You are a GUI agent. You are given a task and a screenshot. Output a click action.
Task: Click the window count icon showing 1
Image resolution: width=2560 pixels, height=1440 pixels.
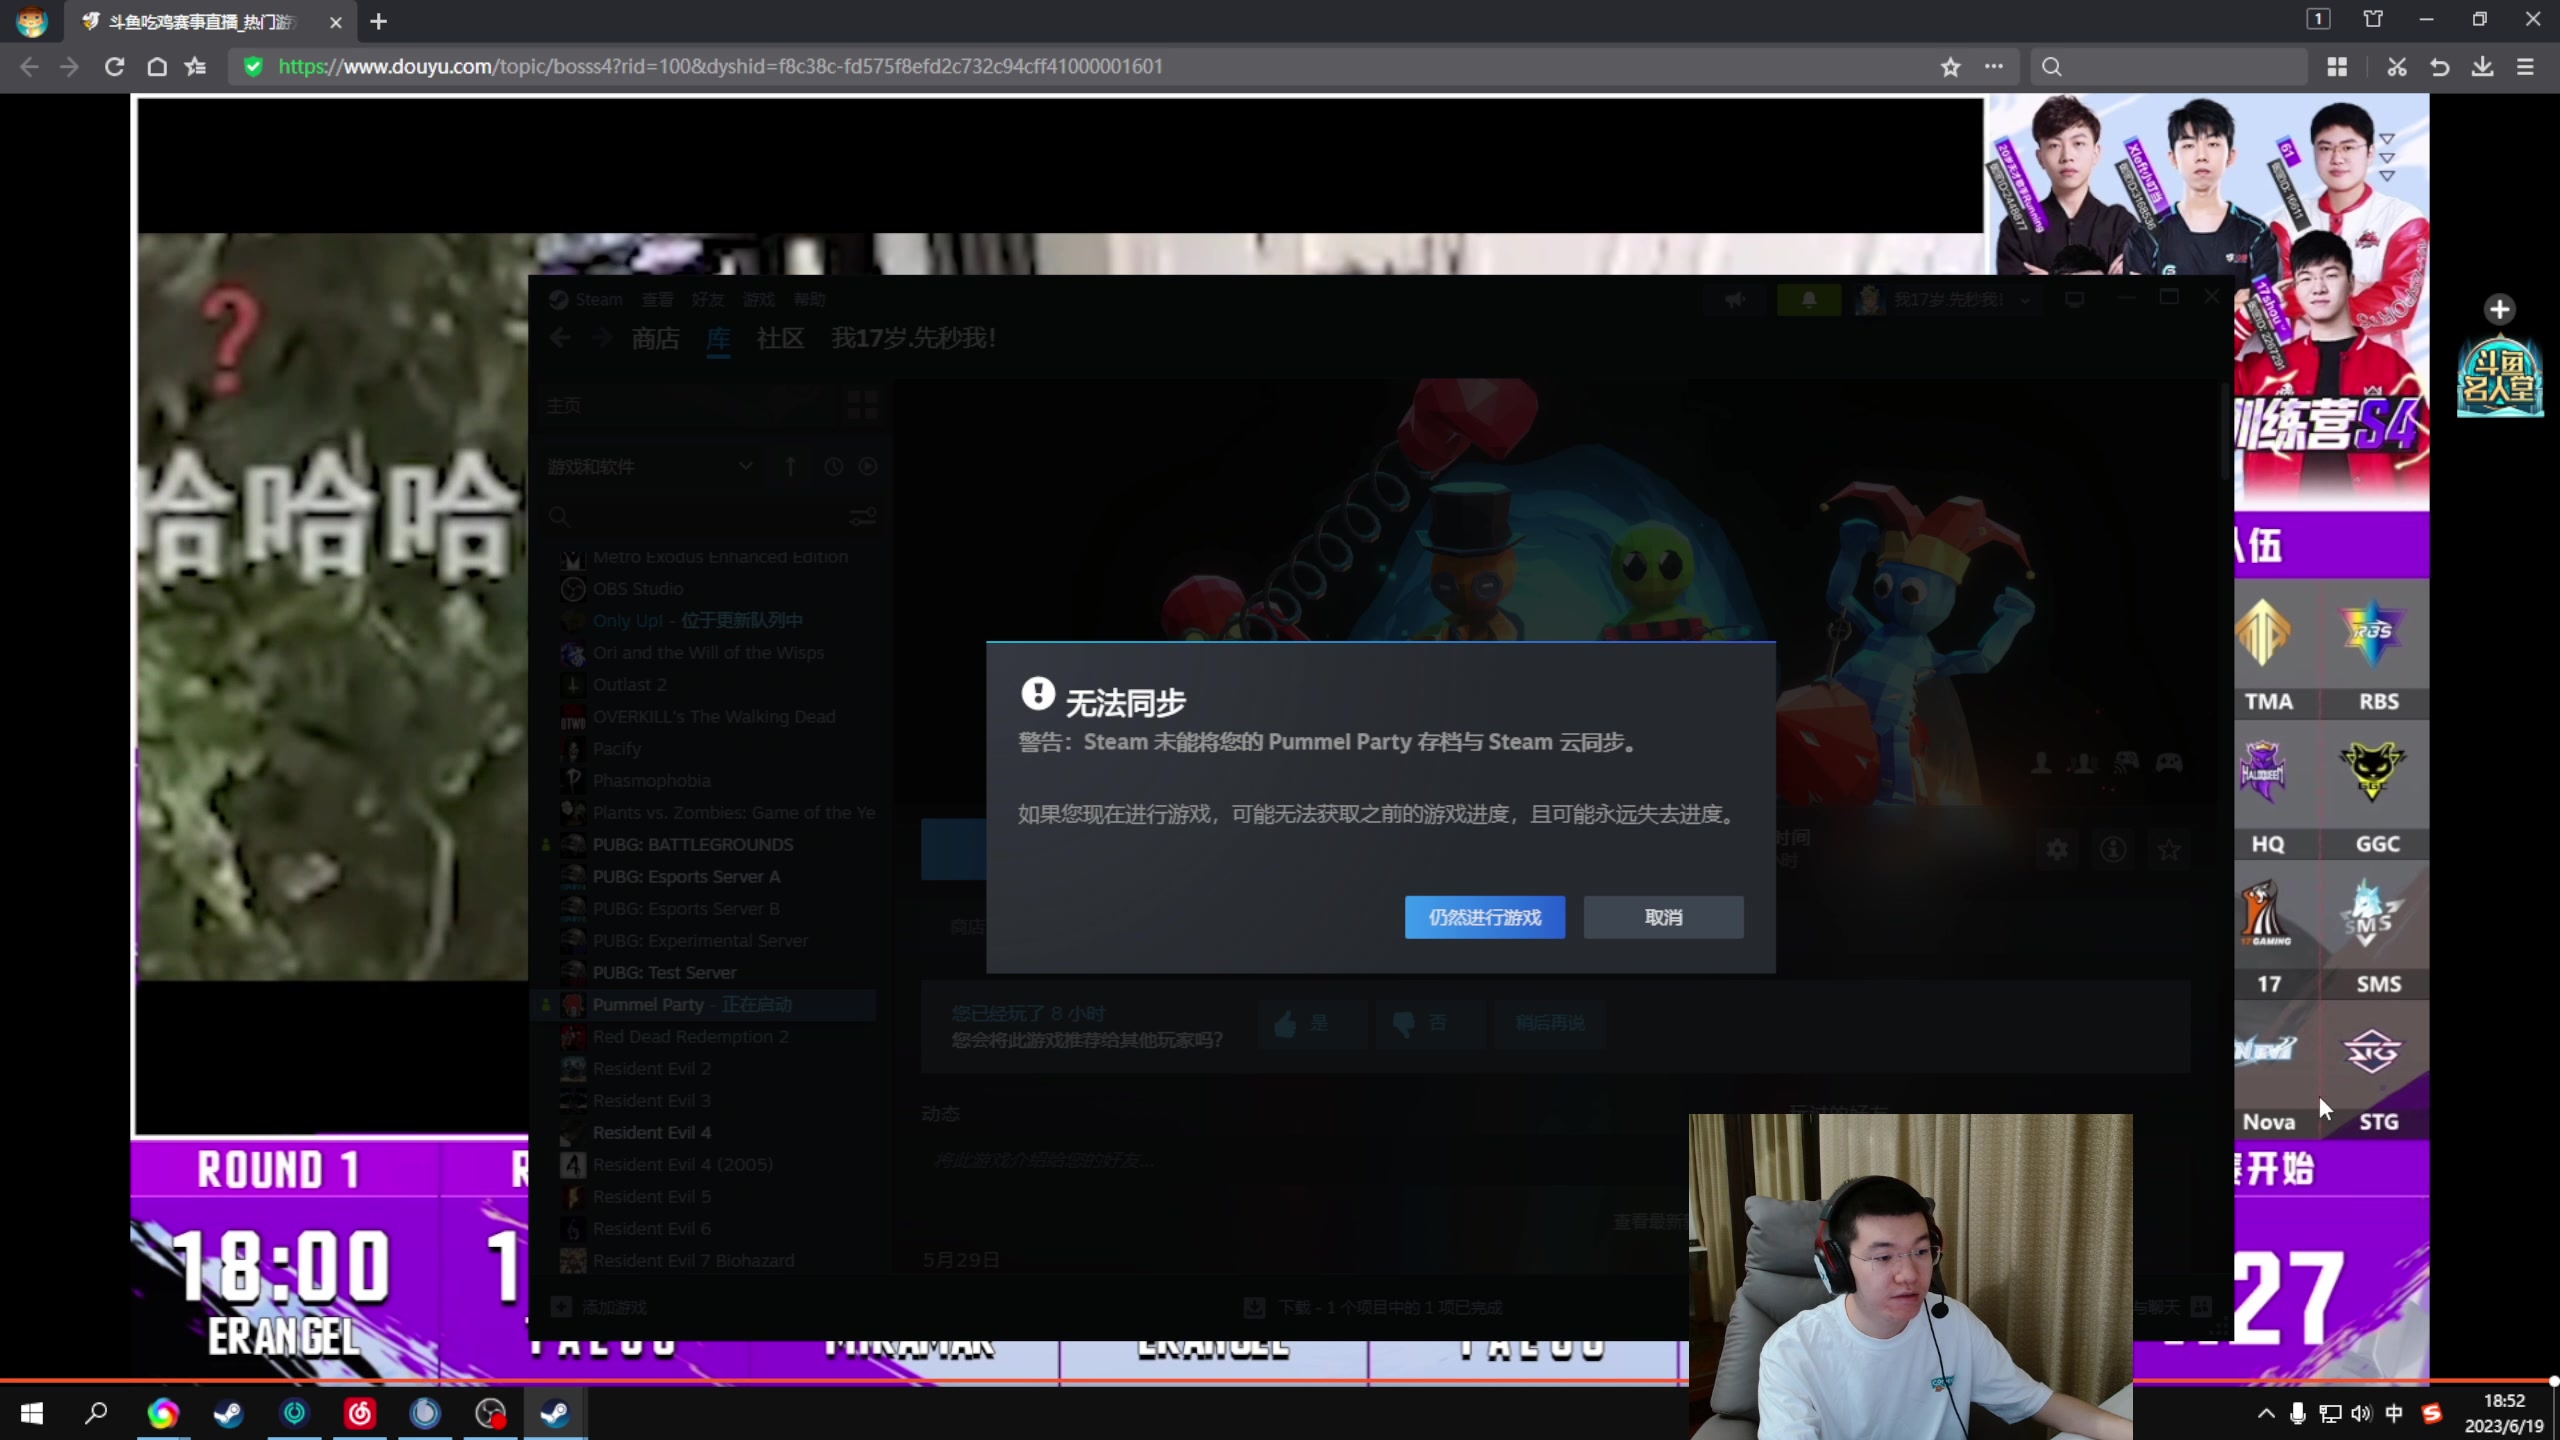click(2318, 19)
